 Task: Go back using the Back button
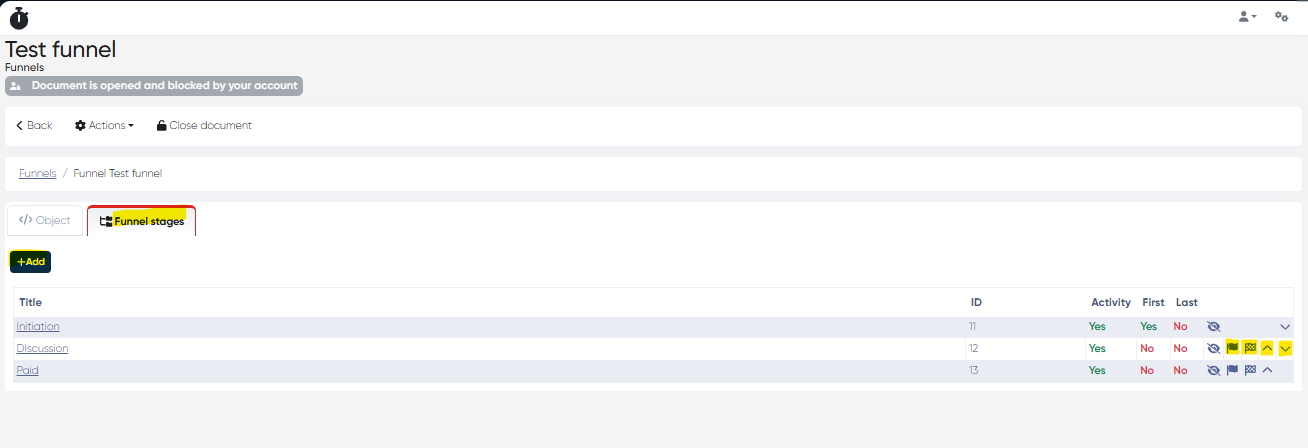click(34, 126)
